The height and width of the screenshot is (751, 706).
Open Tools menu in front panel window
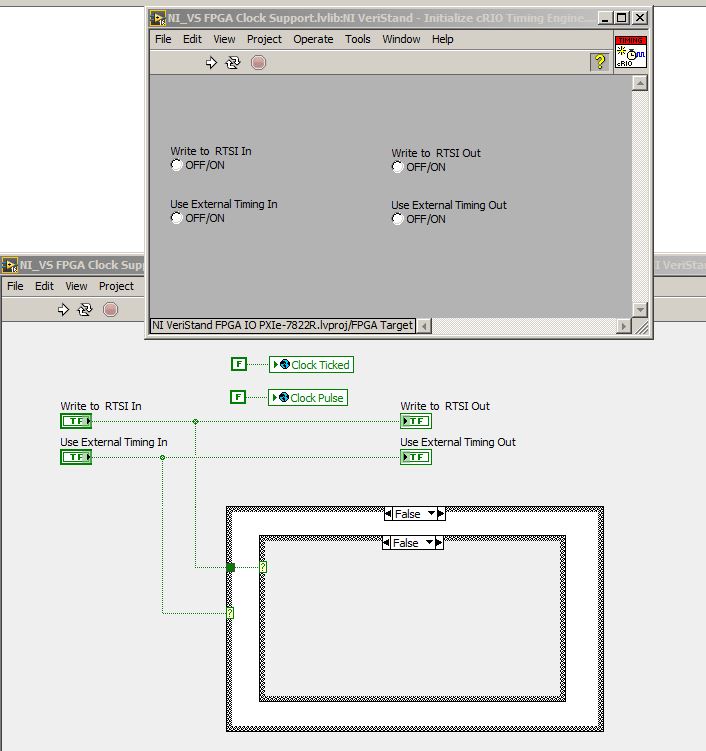[x=358, y=39]
